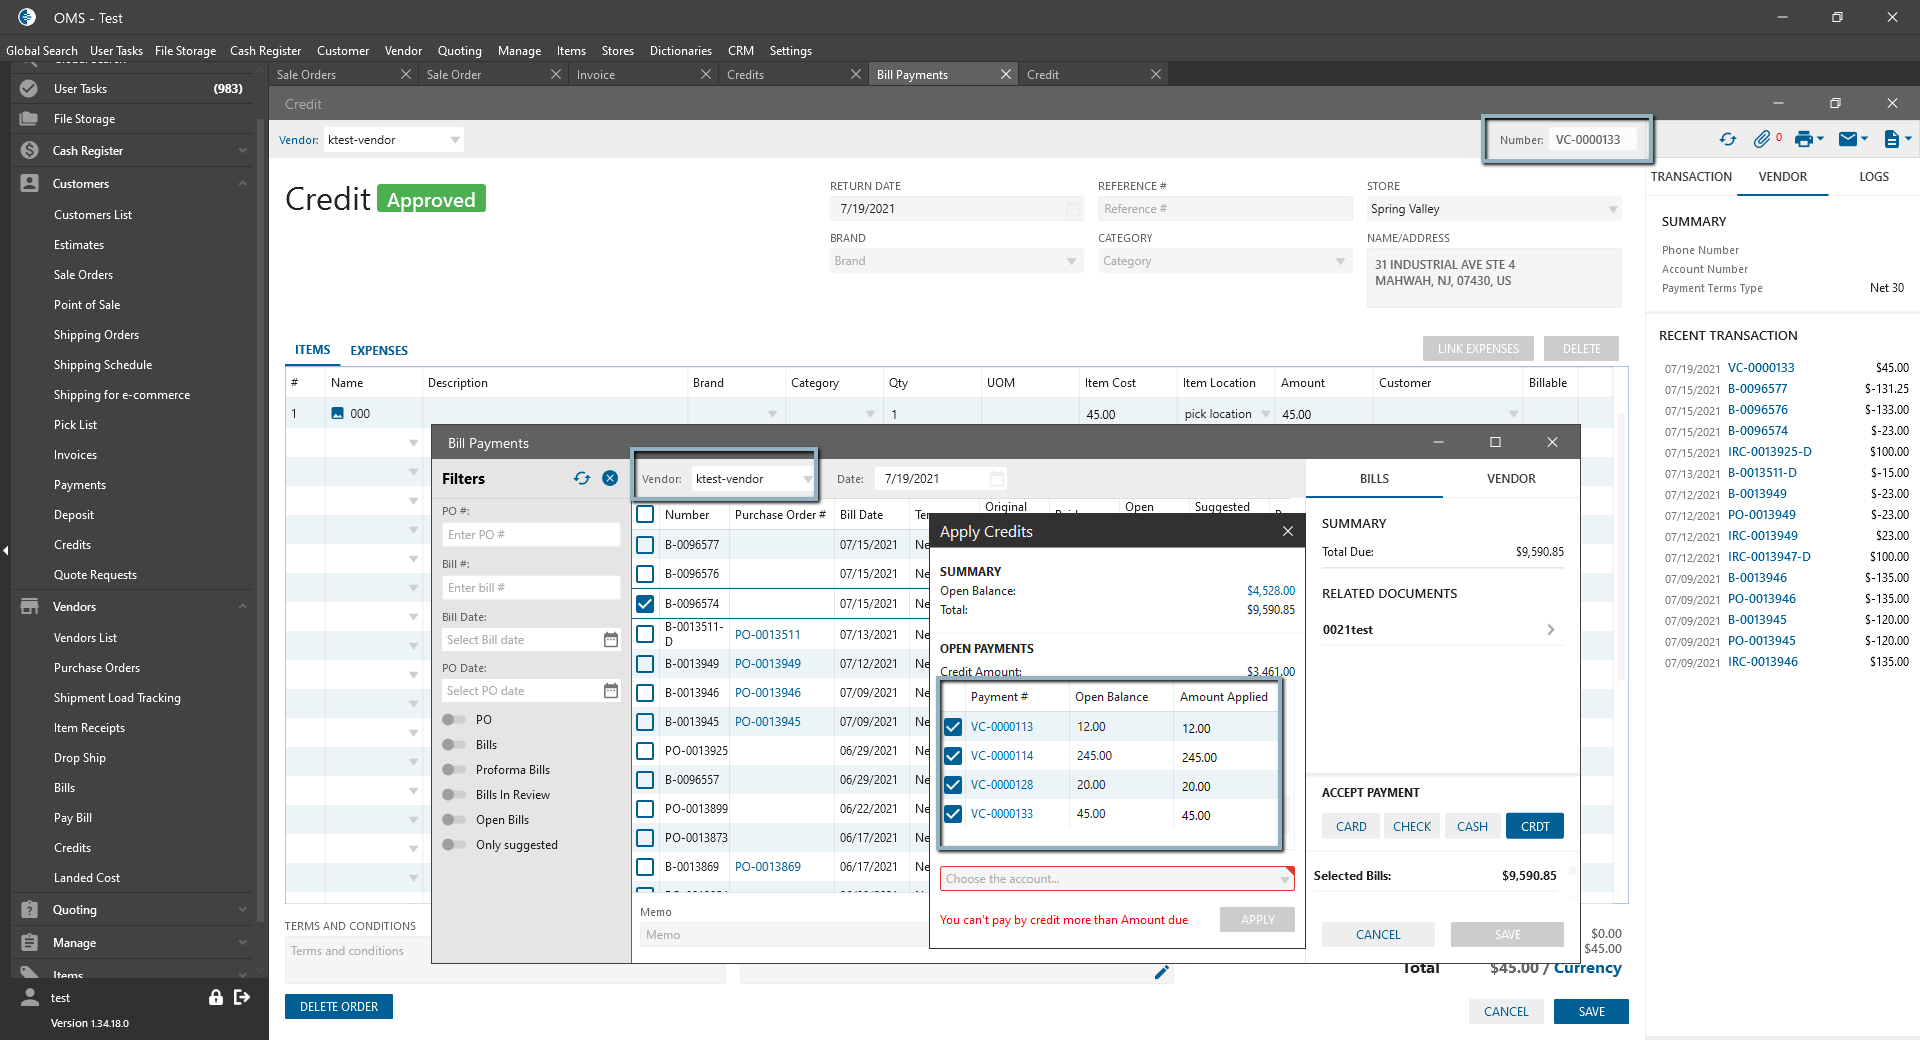Open the Bill Date calendar picker

(610, 640)
